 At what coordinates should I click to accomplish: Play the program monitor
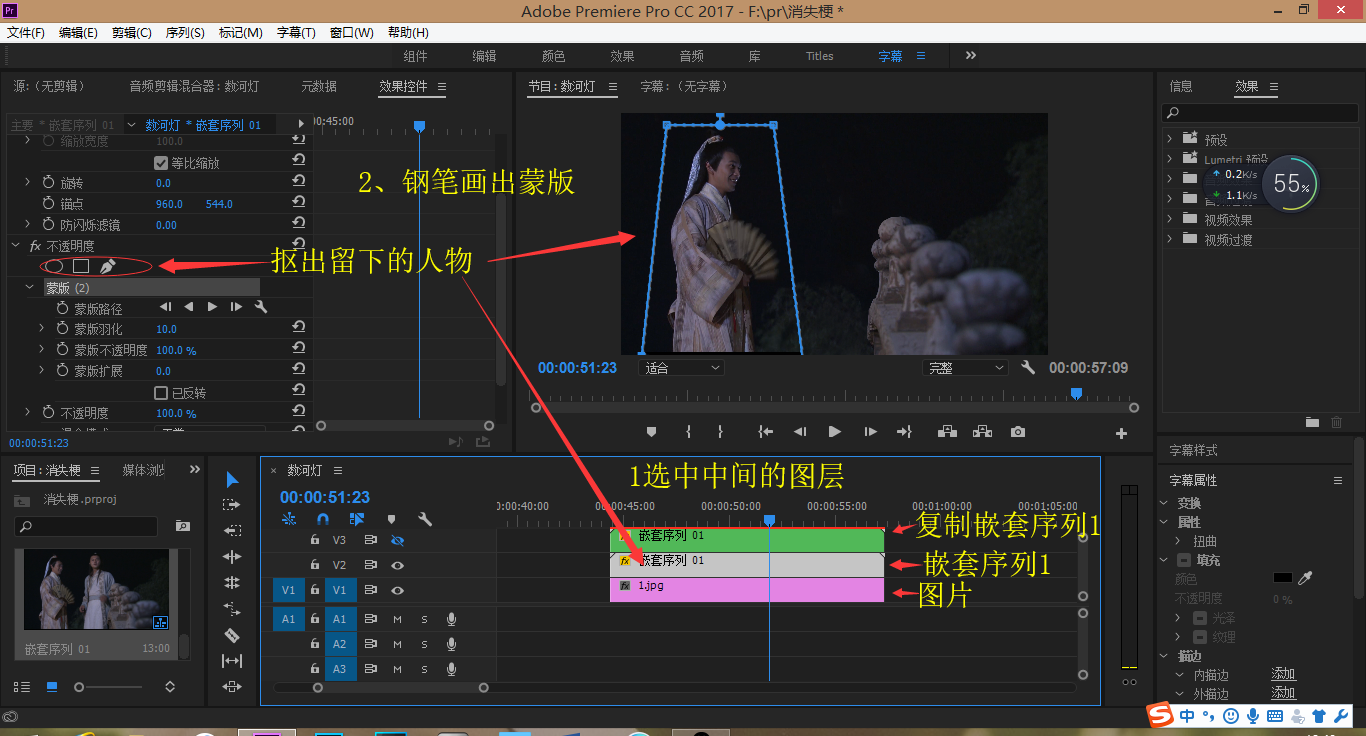pos(835,432)
